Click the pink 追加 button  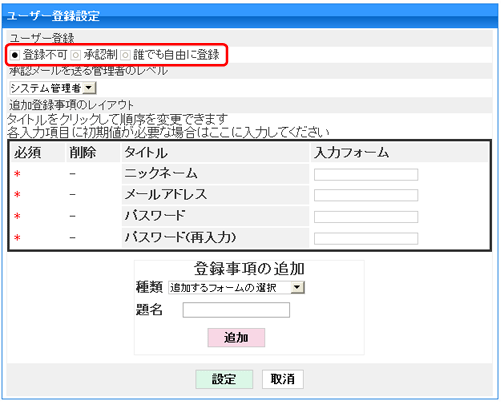pyautogui.click(x=236, y=338)
